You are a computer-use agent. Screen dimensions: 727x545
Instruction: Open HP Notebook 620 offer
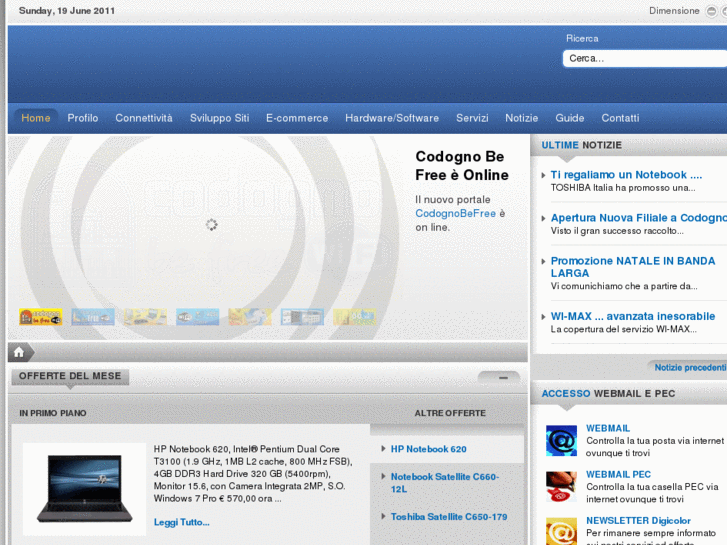pos(428,449)
